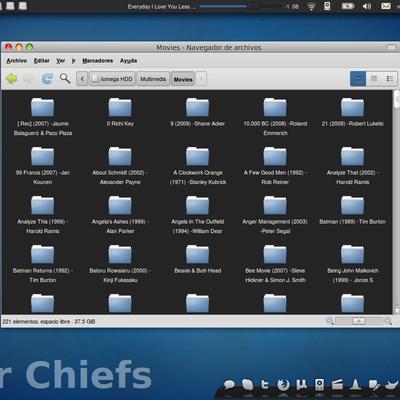Select the Beavis & Butt-Head folder
This screenshot has width=400, height=400.
tap(197, 259)
